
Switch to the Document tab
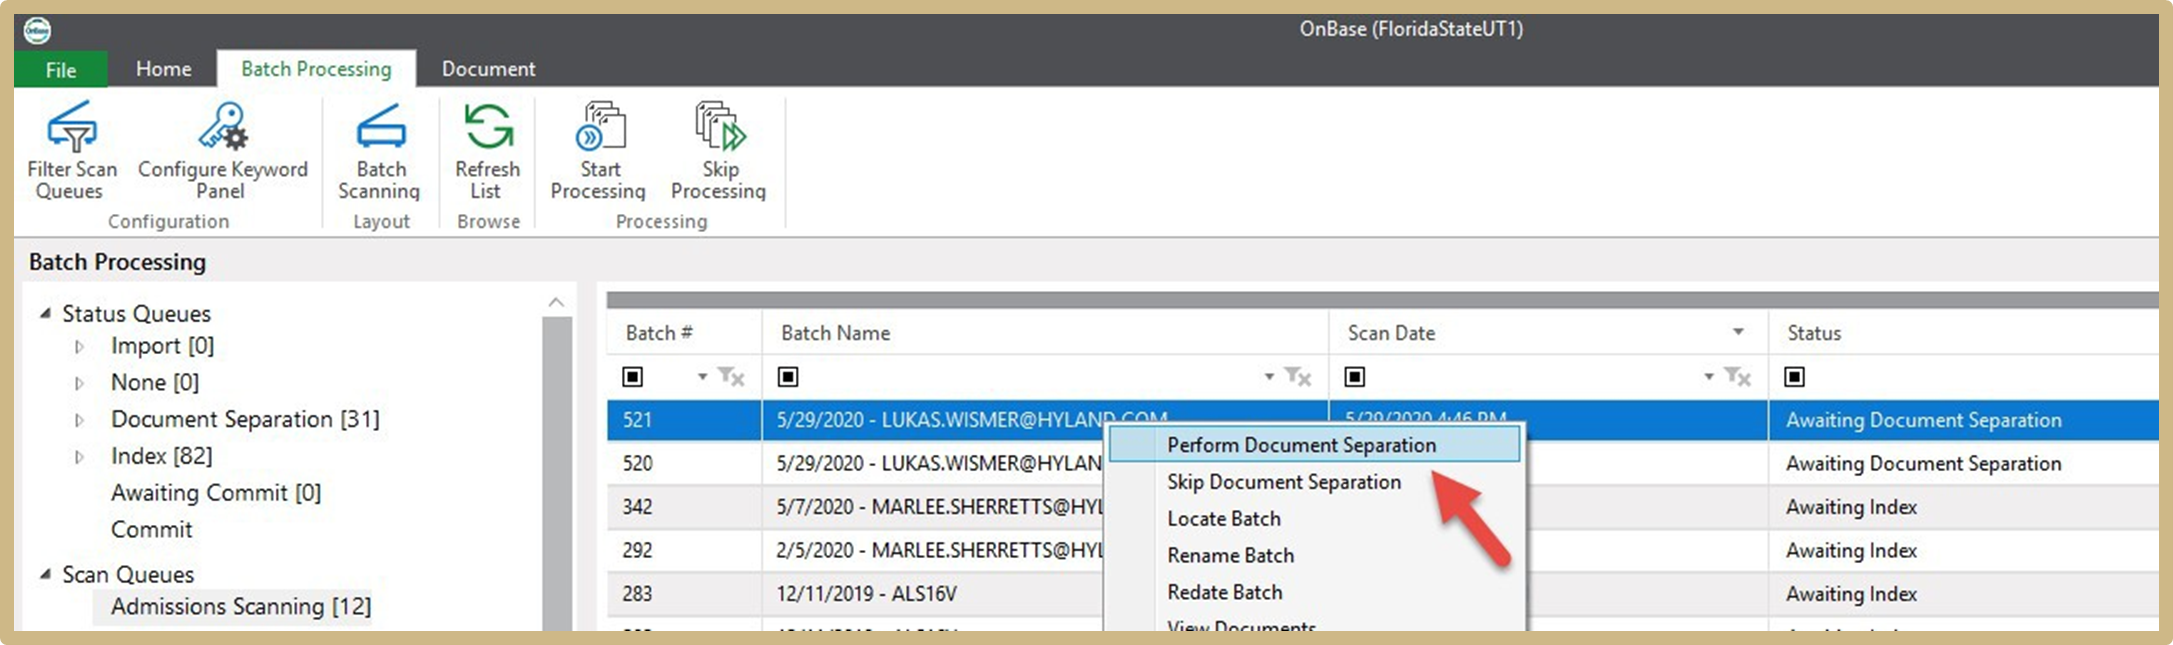coord(488,69)
